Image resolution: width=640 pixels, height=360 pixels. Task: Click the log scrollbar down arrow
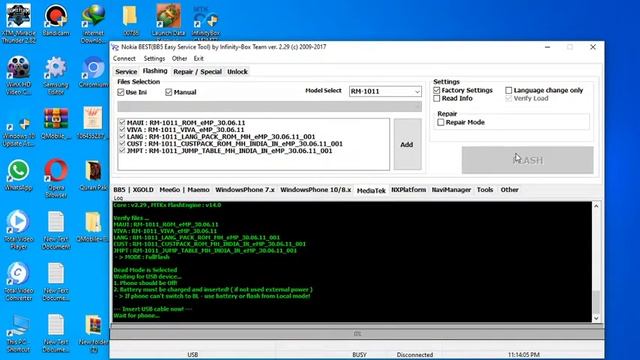coord(596,318)
